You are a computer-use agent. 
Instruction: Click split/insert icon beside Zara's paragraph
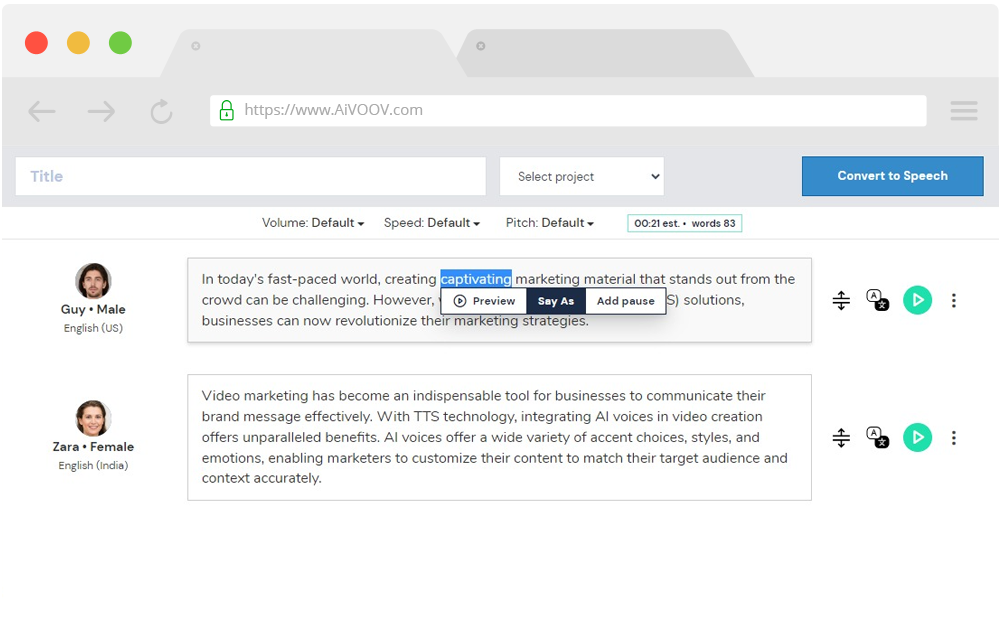click(841, 437)
